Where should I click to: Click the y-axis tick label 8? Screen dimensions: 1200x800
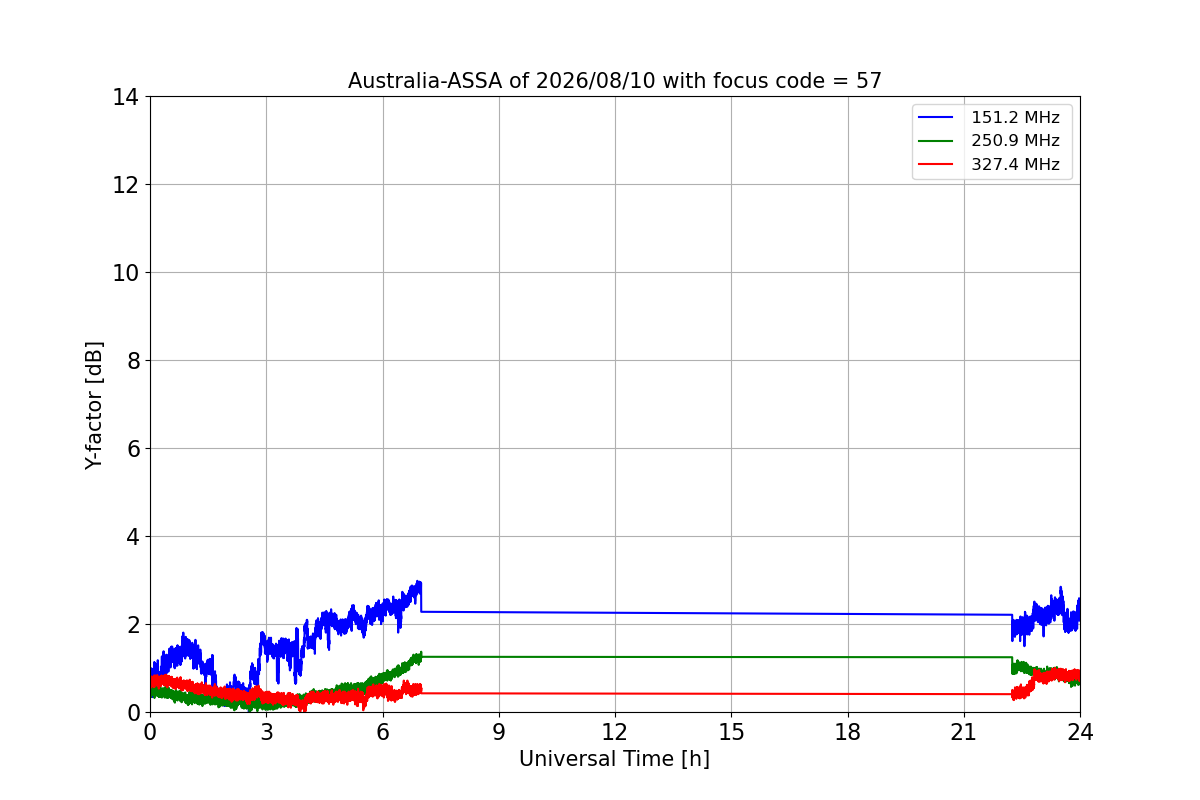tap(133, 361)
